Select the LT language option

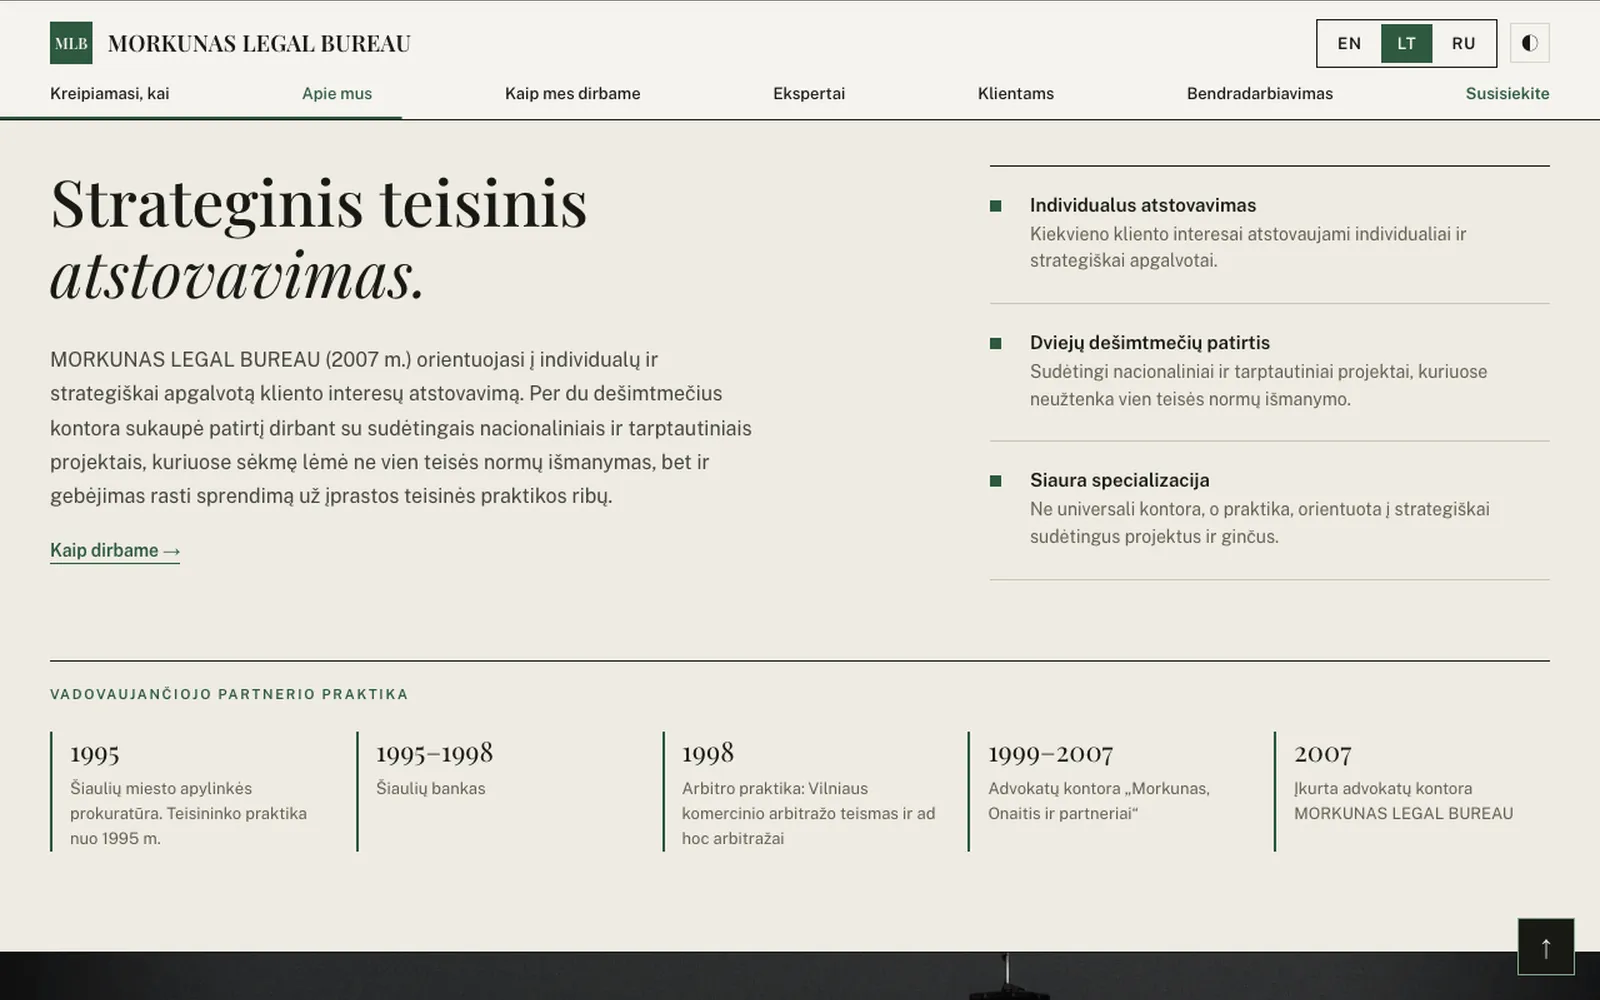pos(1406,43)
